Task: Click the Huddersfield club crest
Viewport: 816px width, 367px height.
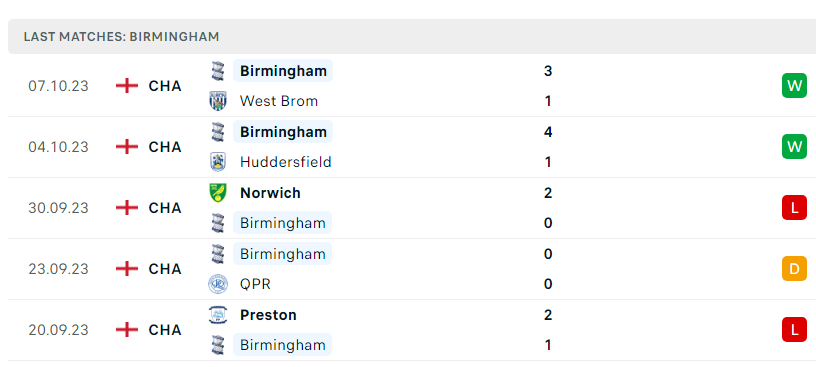Action: click(x=218, y=162)
